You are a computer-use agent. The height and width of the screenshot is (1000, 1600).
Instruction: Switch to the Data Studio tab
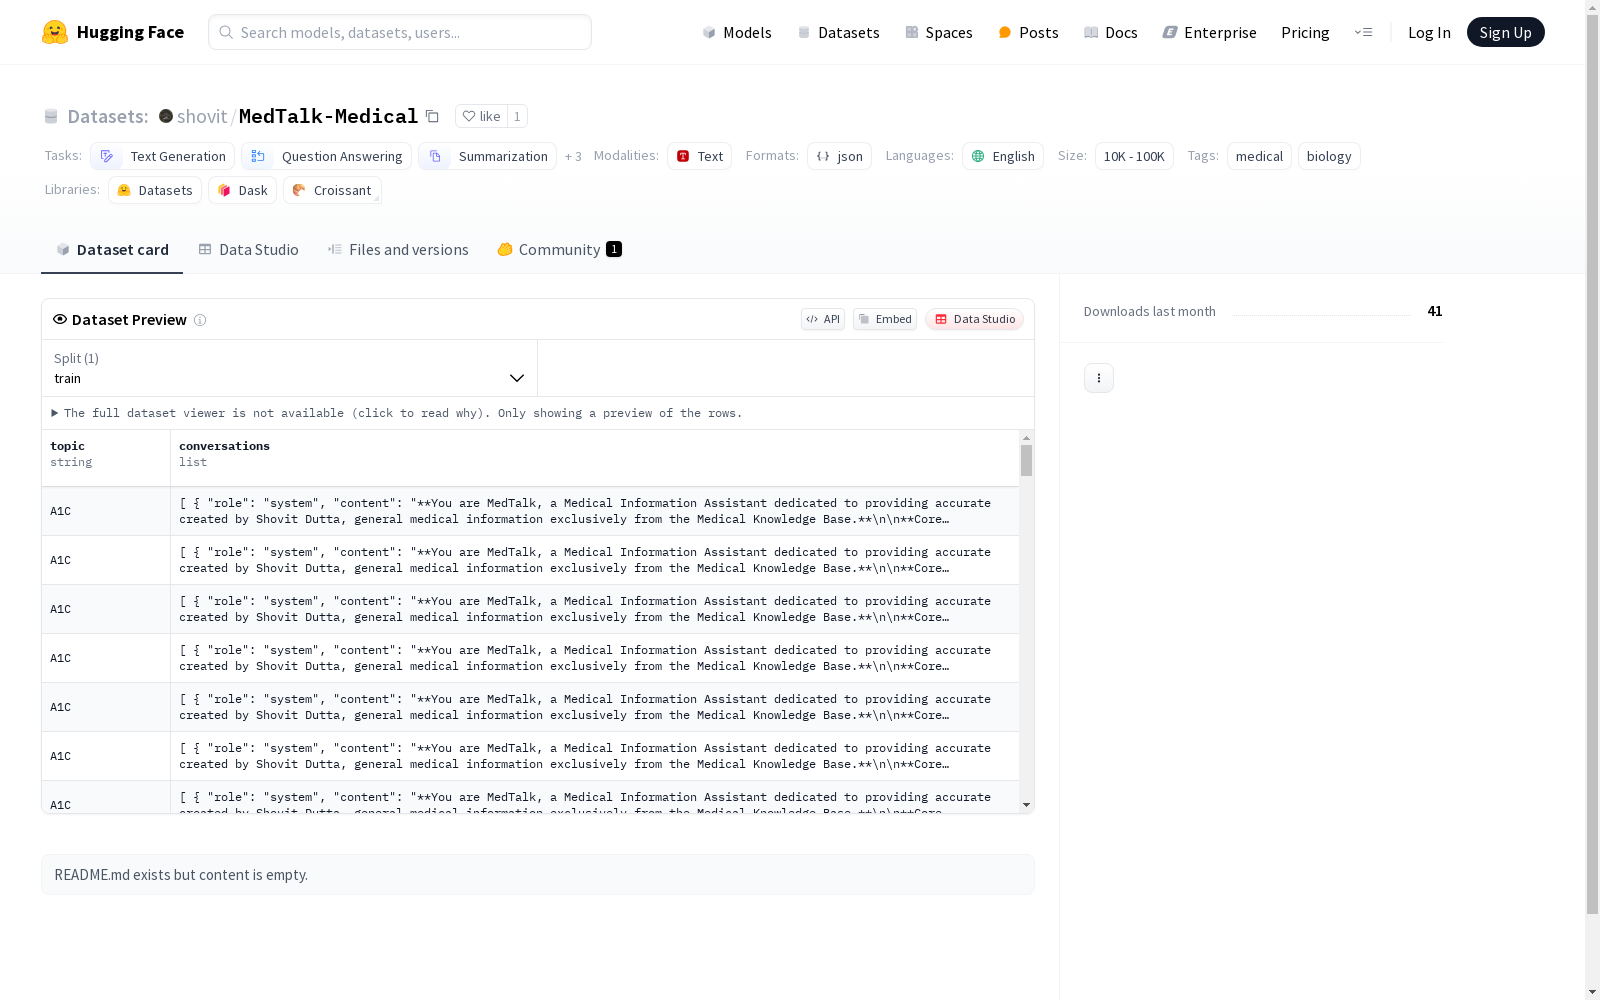(248, 250)
